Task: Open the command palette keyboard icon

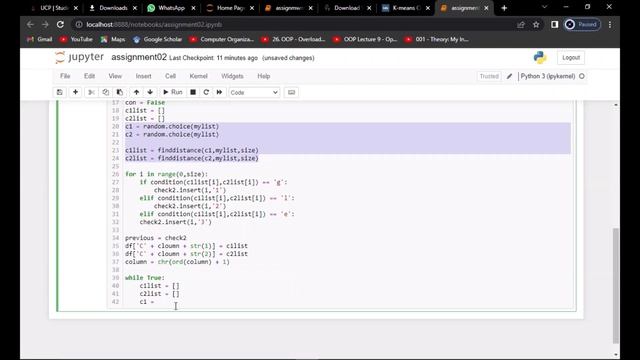Action: pyautogui.click(x=291, y=92)
